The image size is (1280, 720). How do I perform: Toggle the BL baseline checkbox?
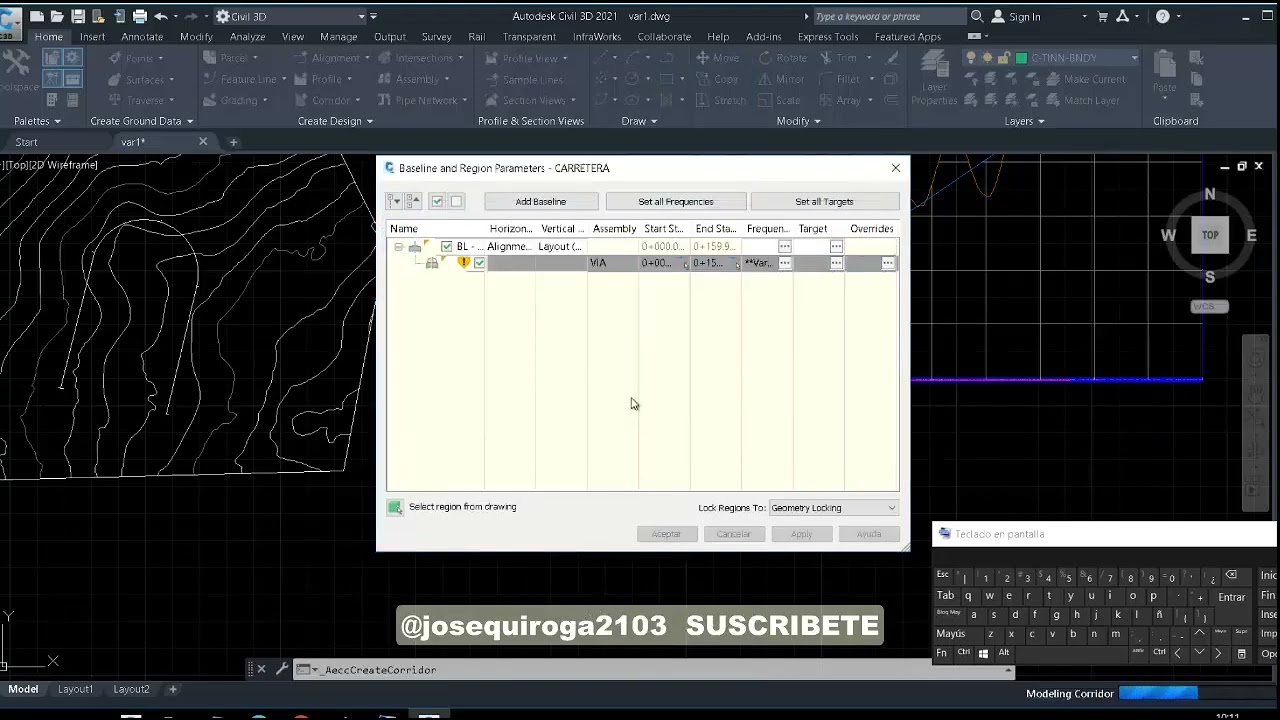[447, 246]
